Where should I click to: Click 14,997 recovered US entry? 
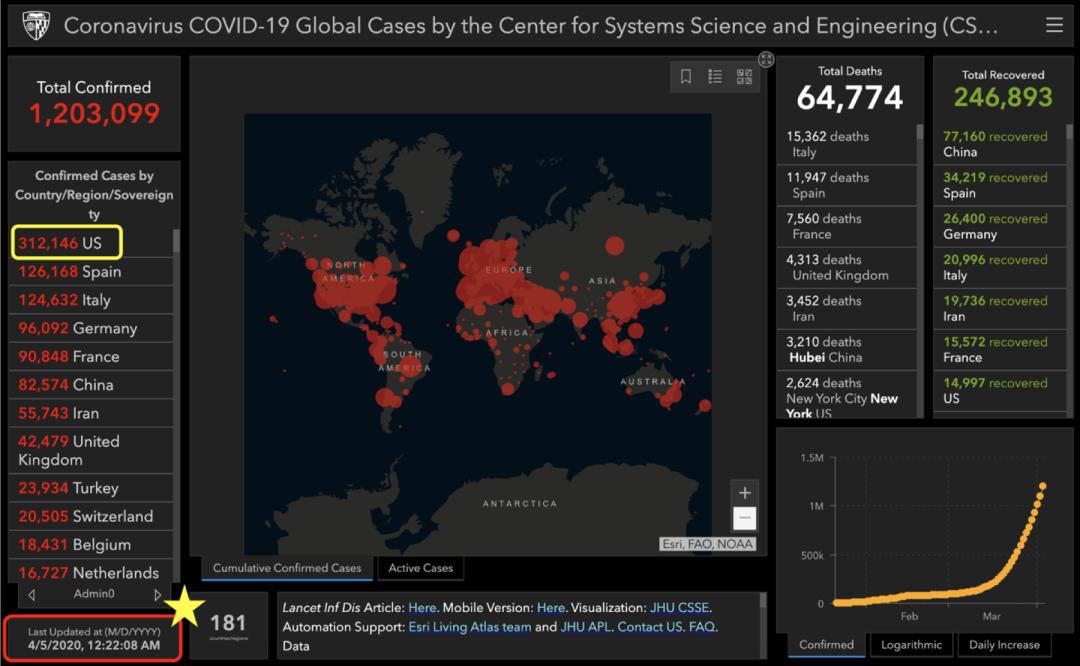999,391
